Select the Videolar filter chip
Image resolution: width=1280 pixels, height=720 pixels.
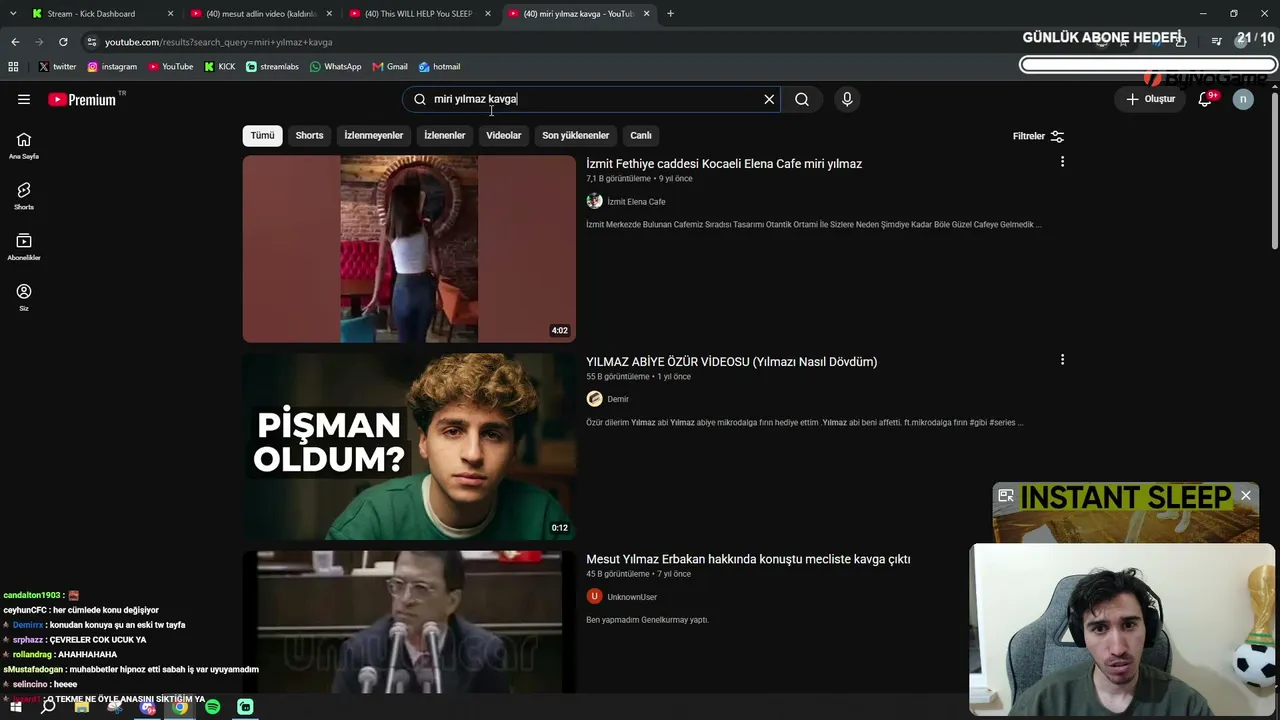(x=504, y=135)
